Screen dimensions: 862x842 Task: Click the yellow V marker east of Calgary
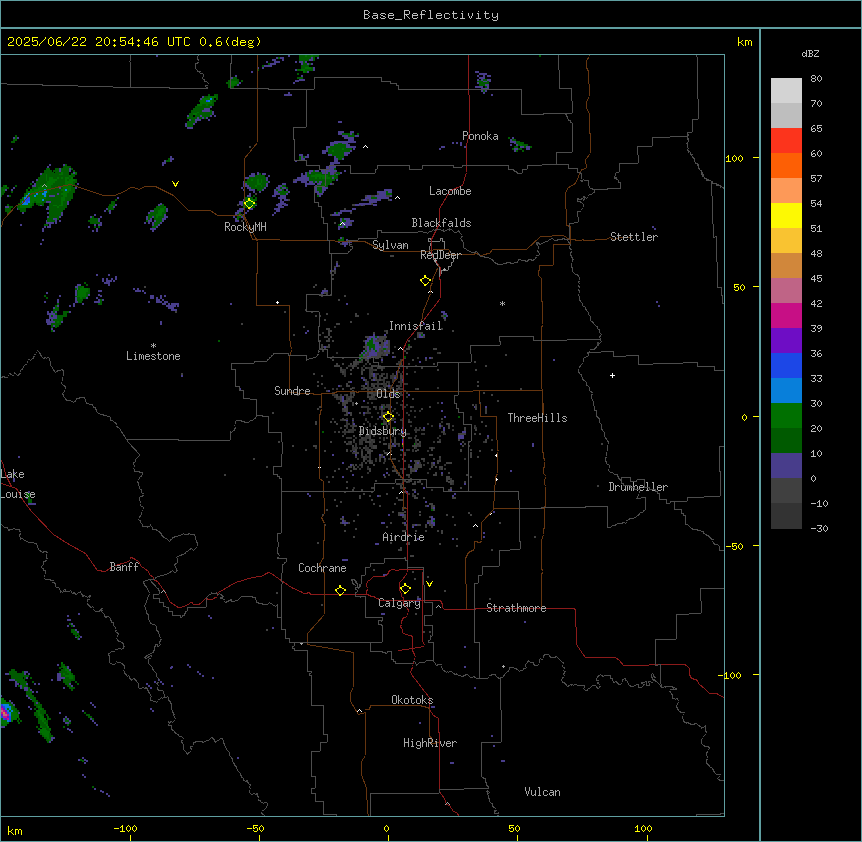coord(429,584)
